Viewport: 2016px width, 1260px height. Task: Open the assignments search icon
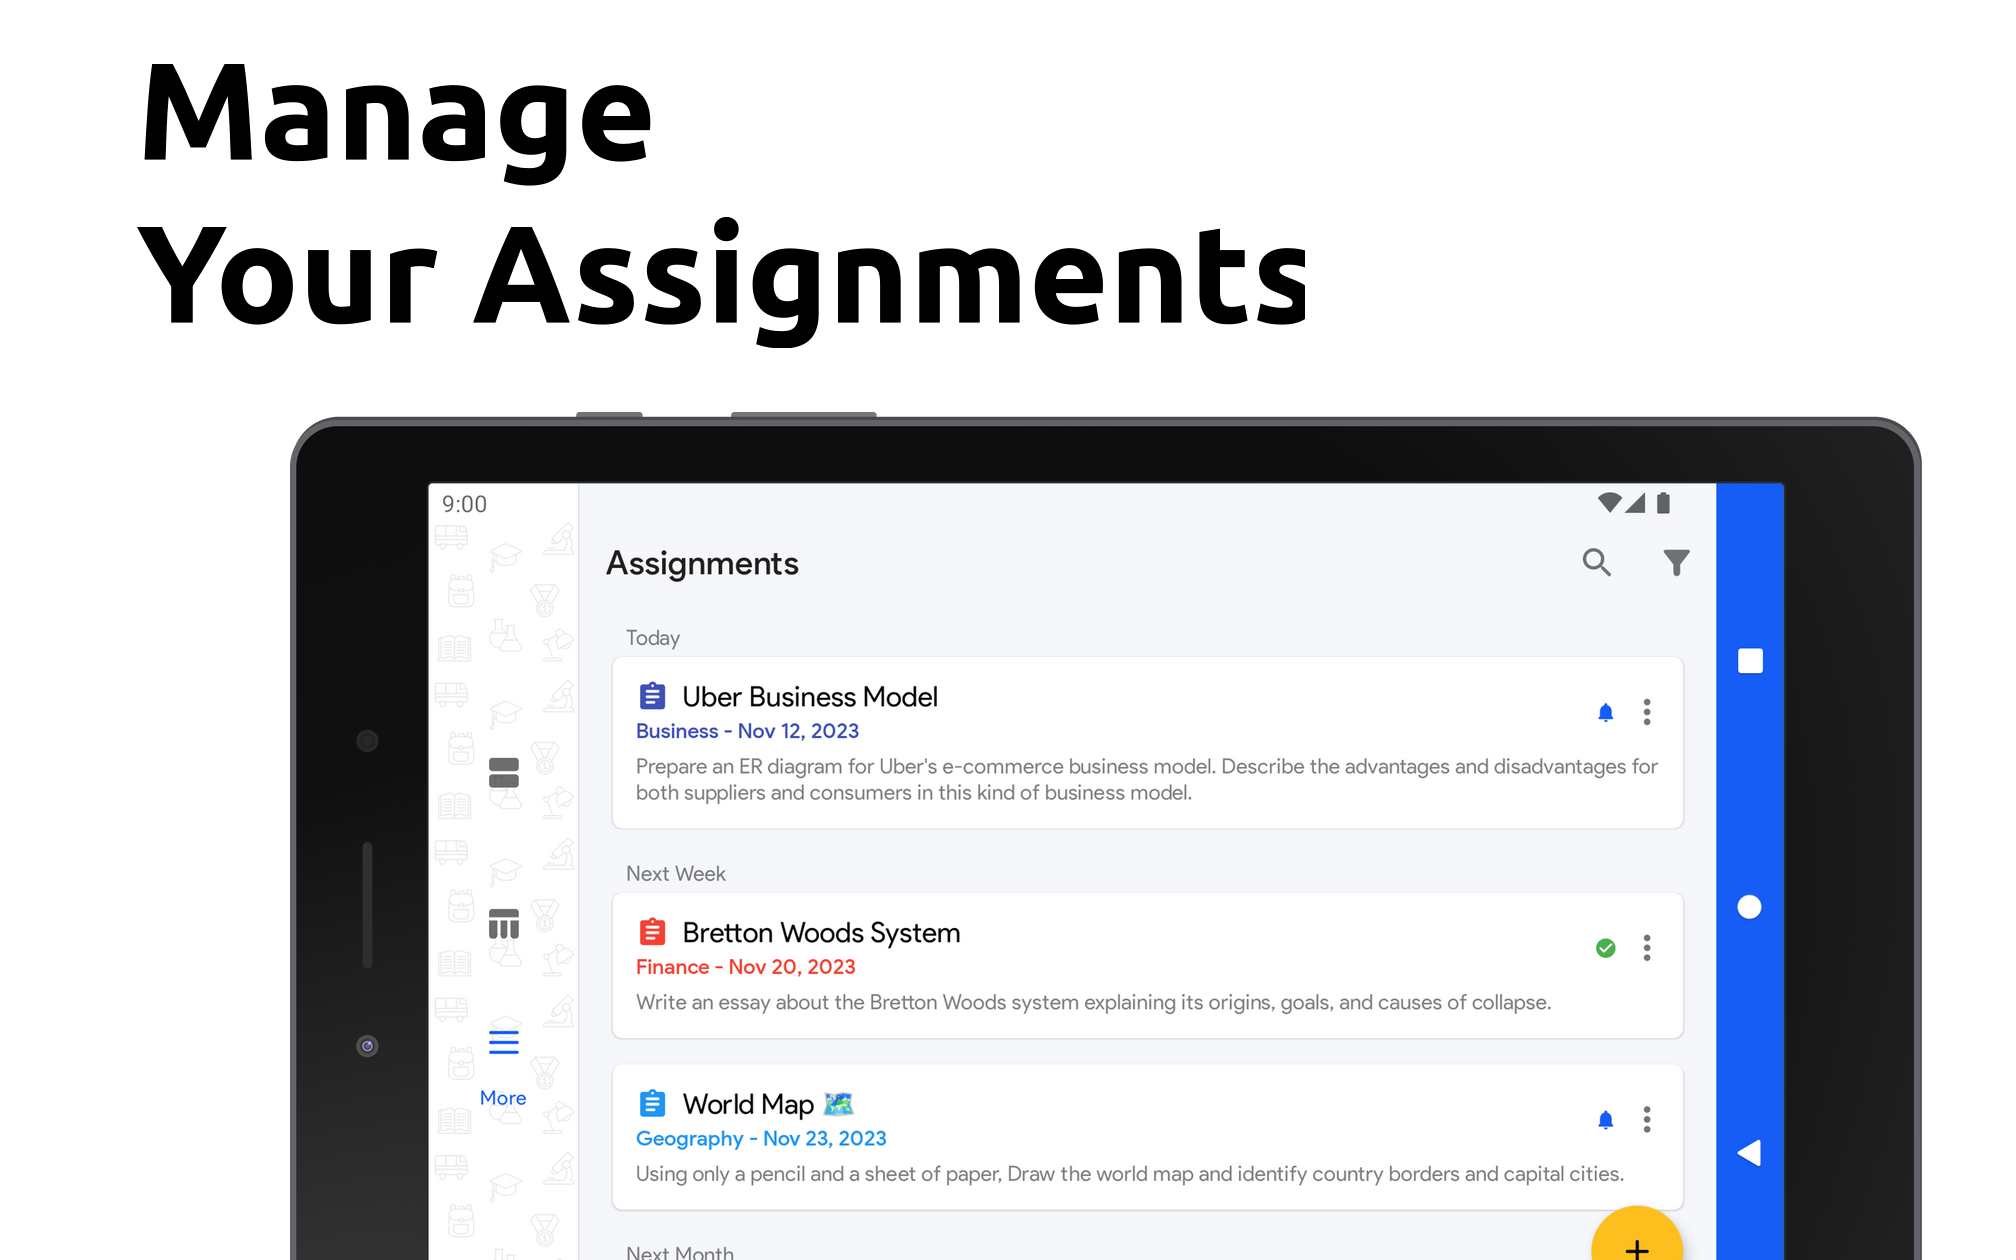(x=1596, y=563)
